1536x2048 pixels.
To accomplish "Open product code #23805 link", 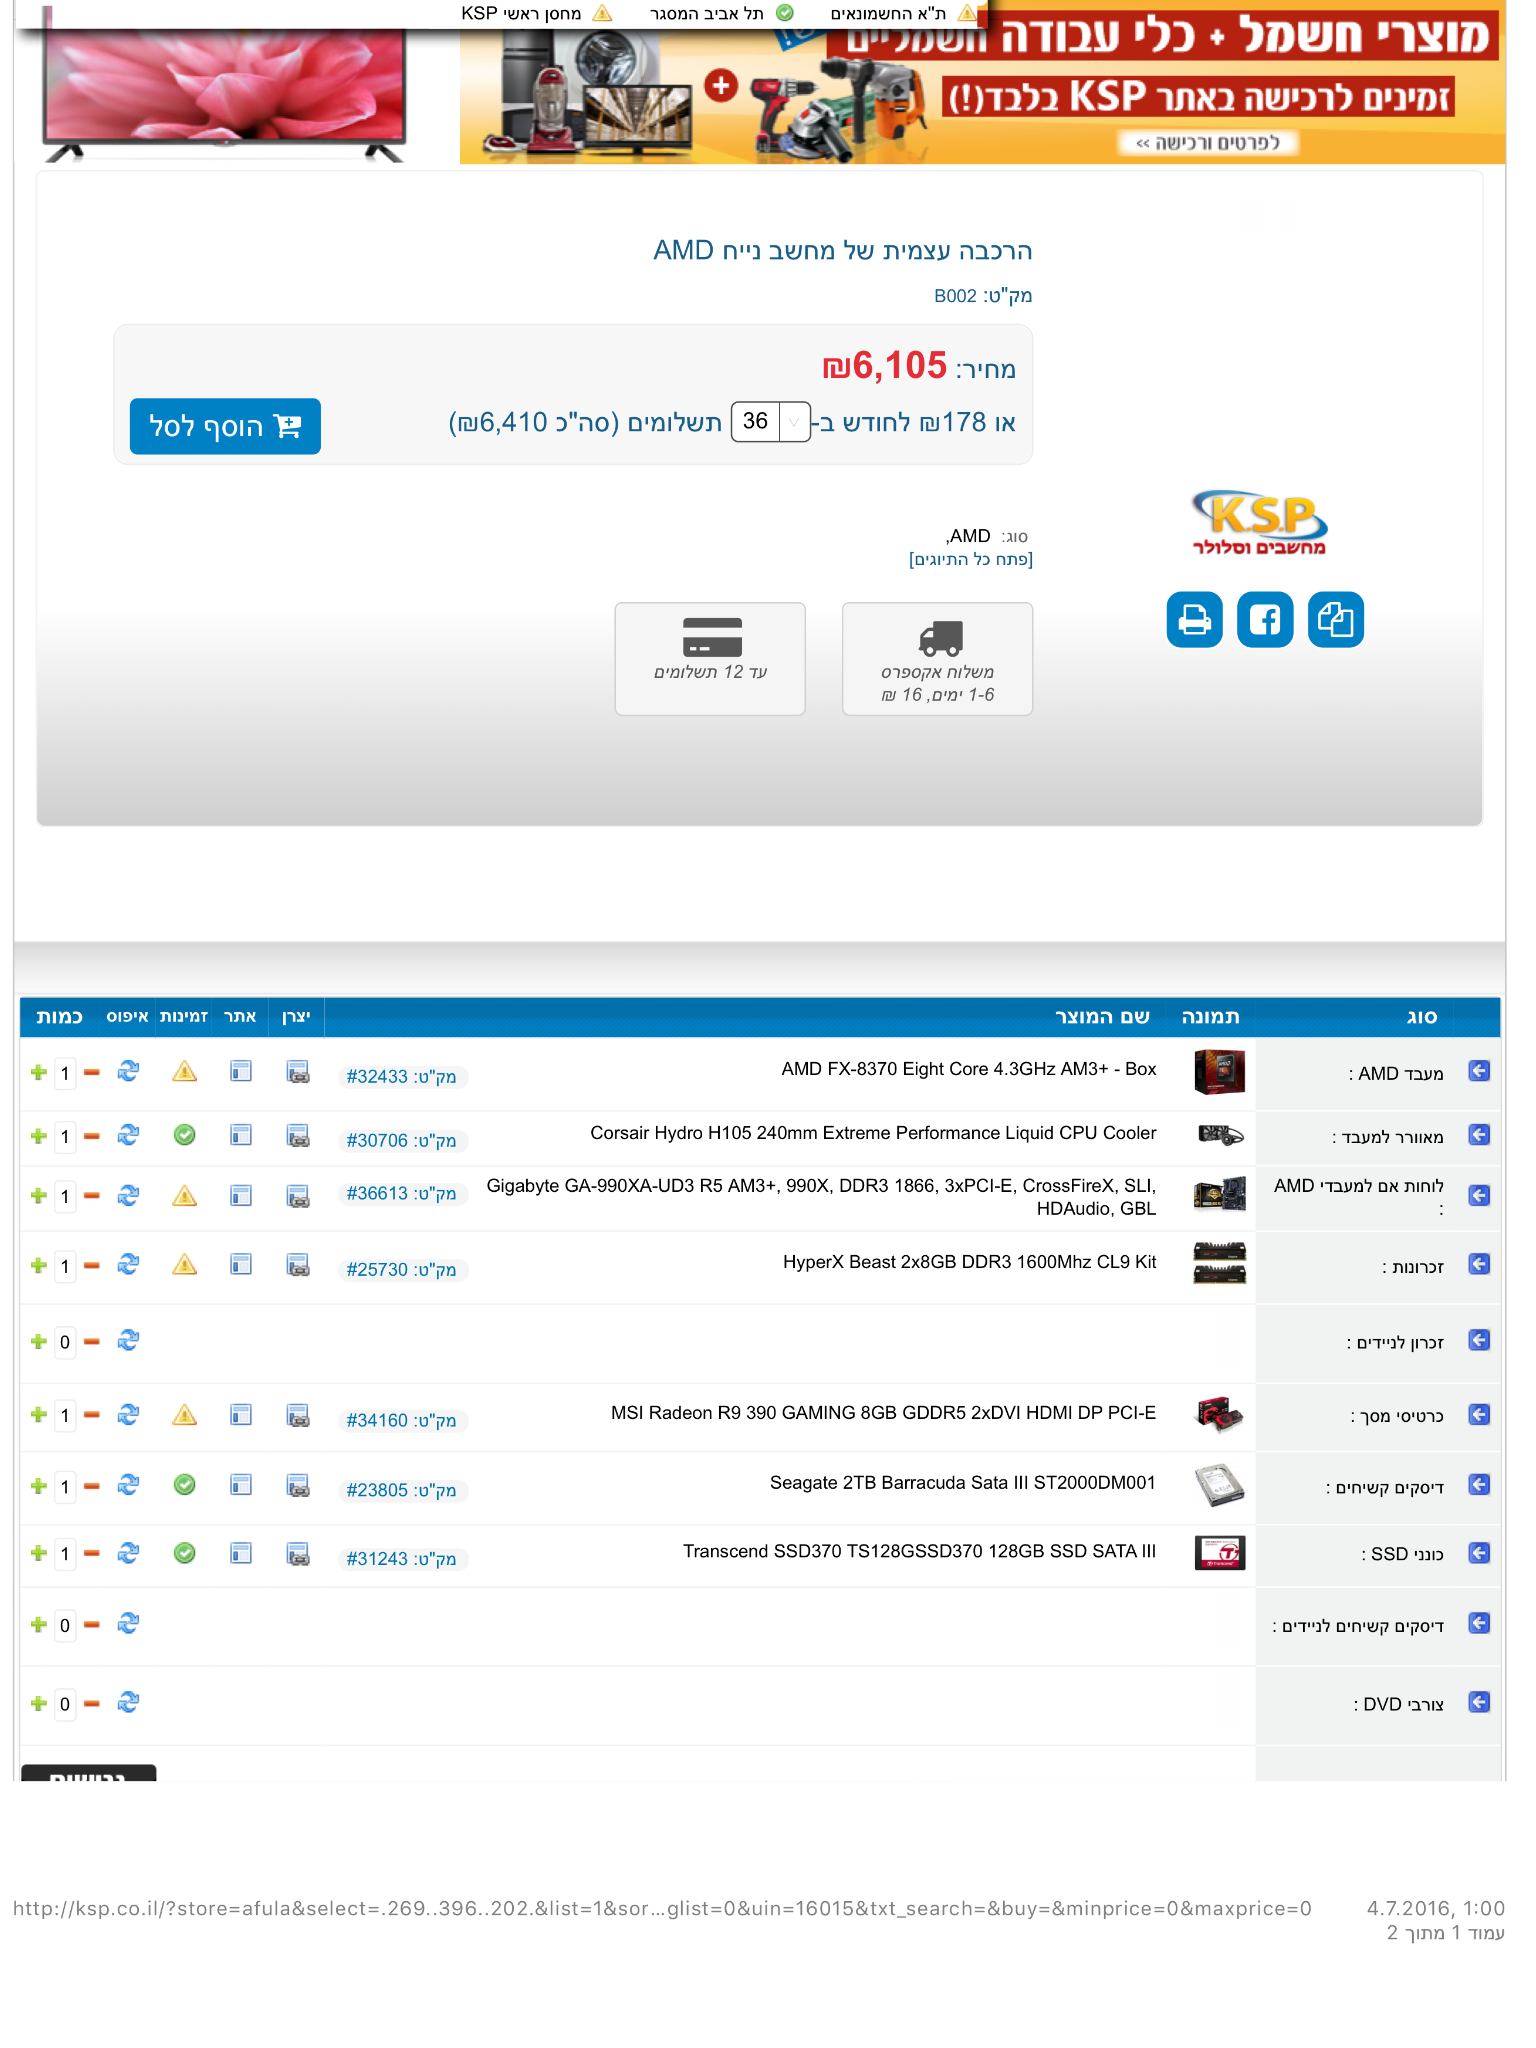I will pyautogui.click(x=401, y=1491).
